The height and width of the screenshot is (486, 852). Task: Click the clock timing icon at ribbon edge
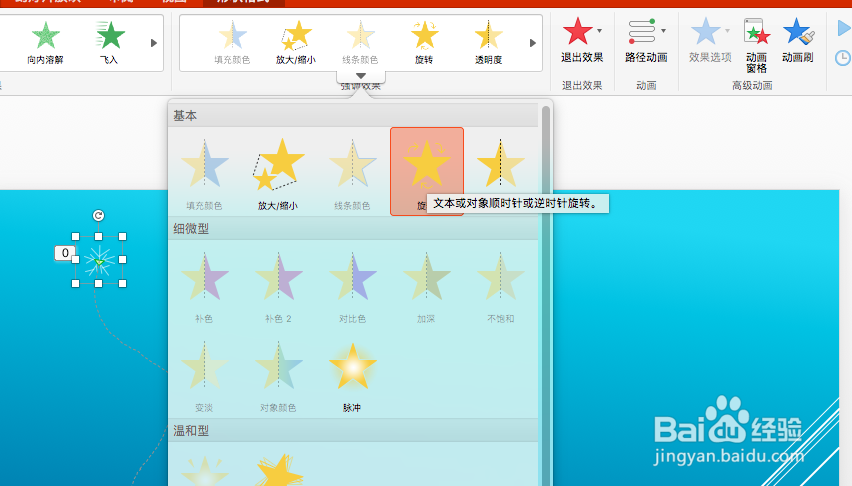[843, 58]
